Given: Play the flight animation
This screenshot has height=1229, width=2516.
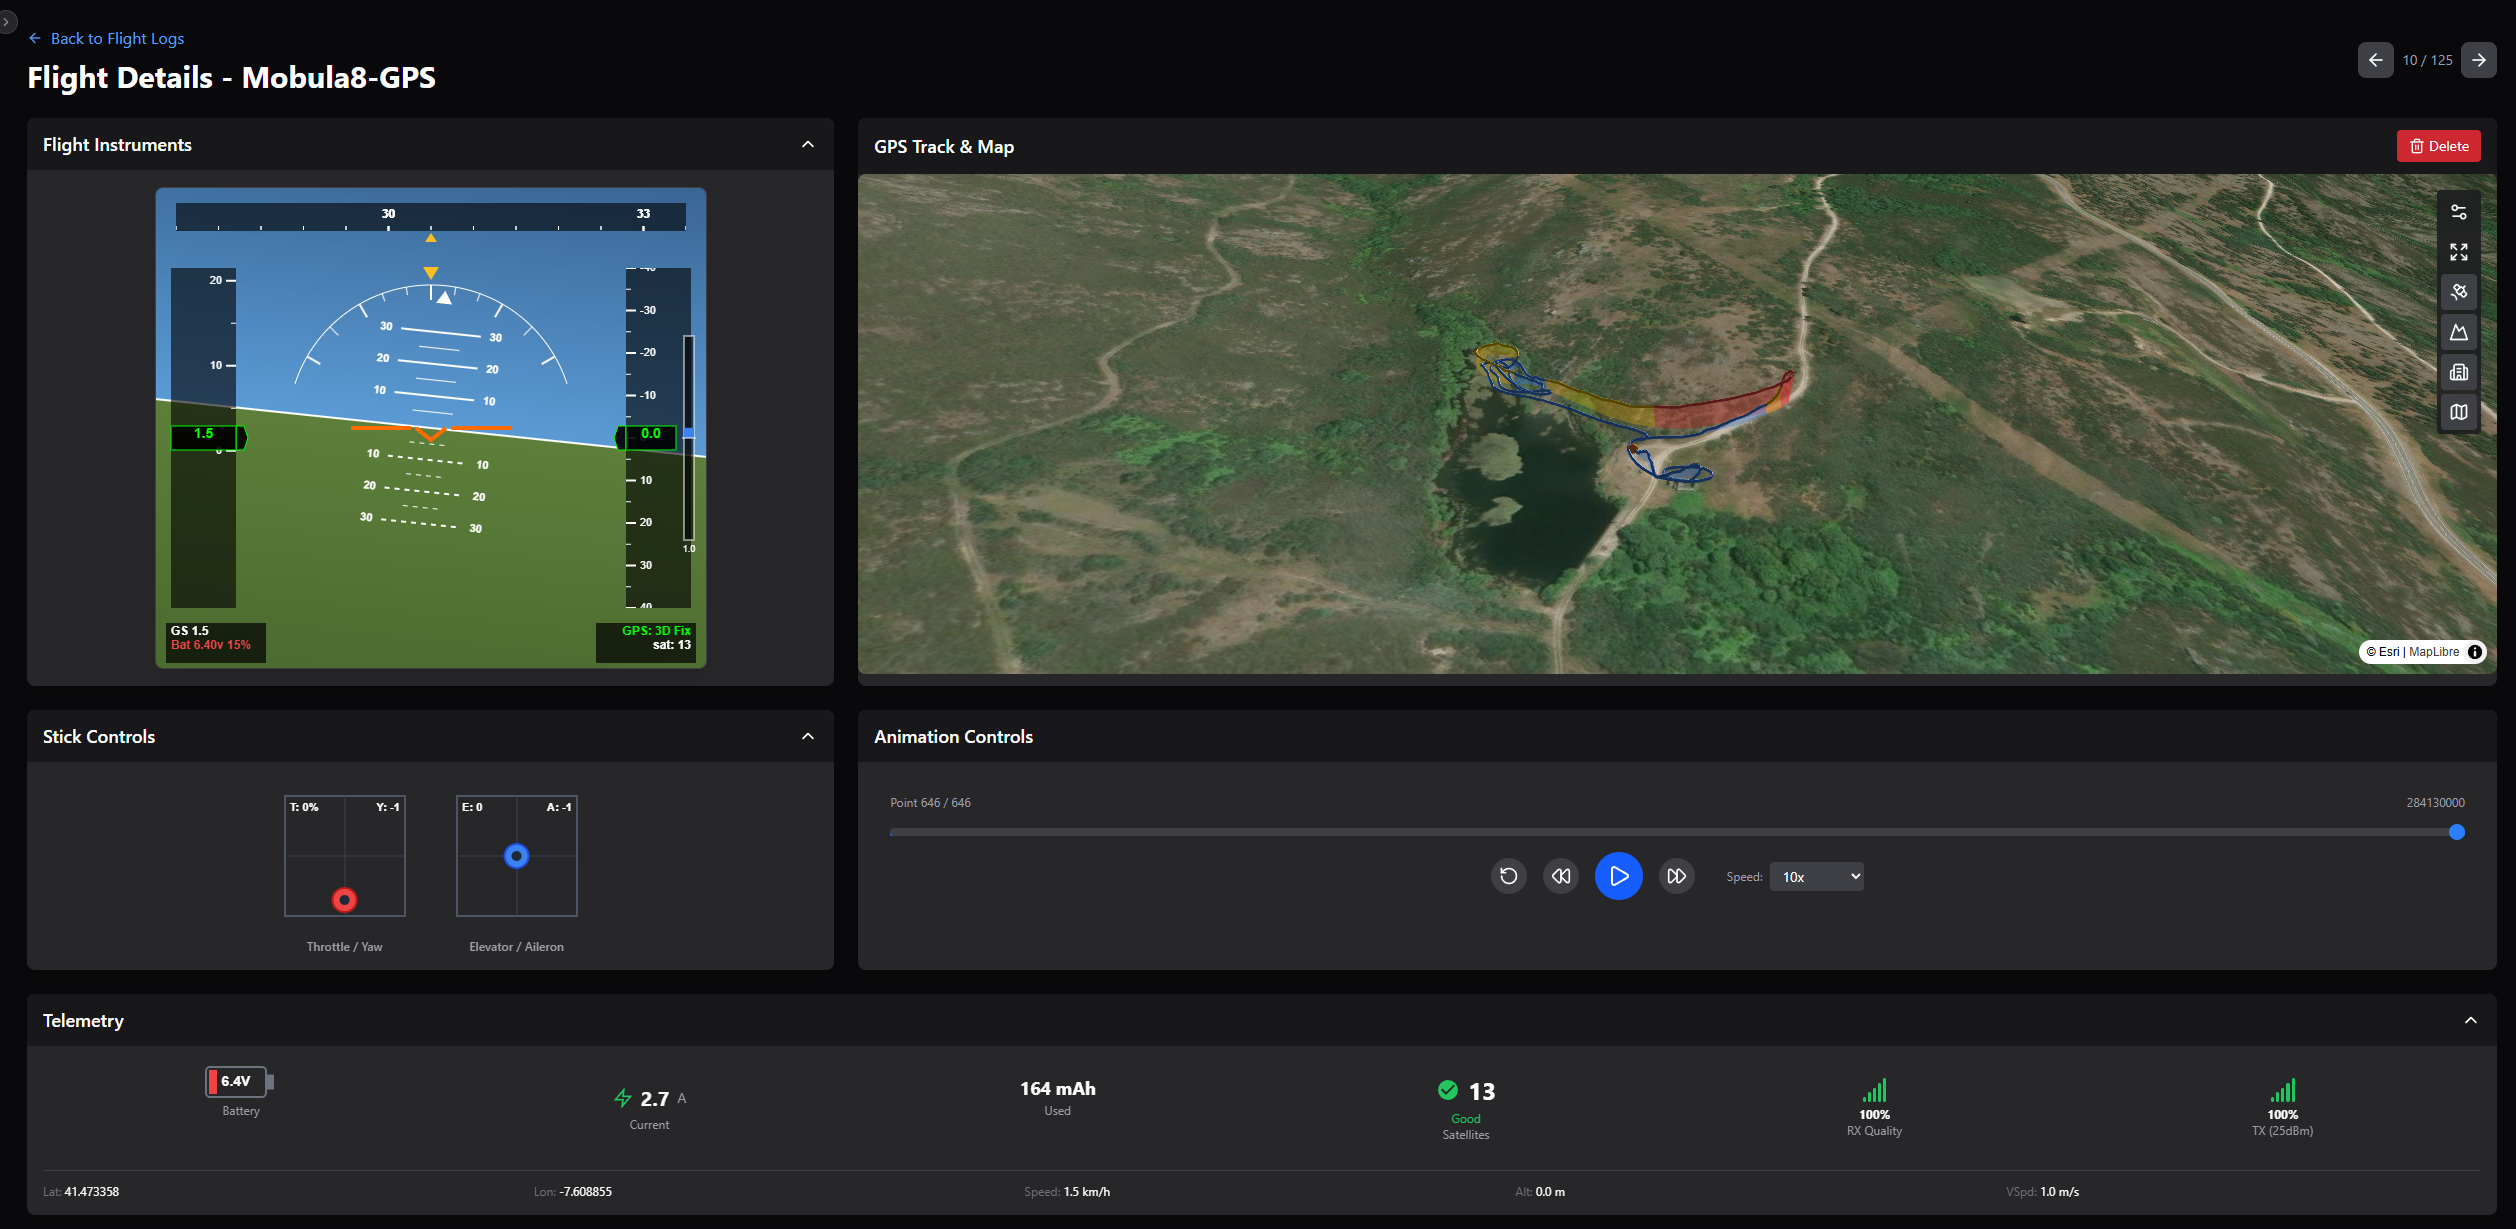Looking at the screenshot, I should [x=1618, y=877].
